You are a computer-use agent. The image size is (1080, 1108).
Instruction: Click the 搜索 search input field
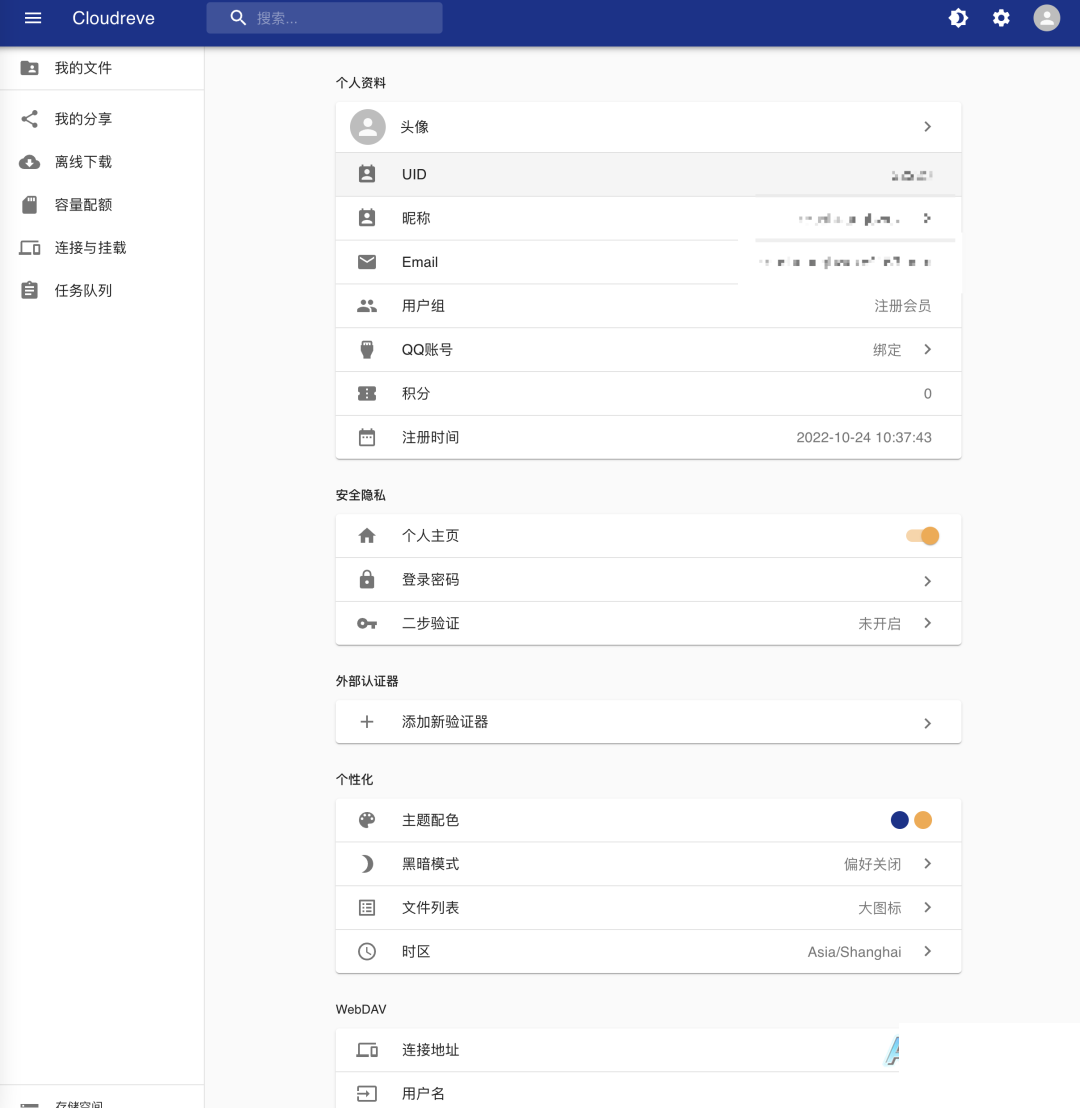tap(324, 18)
